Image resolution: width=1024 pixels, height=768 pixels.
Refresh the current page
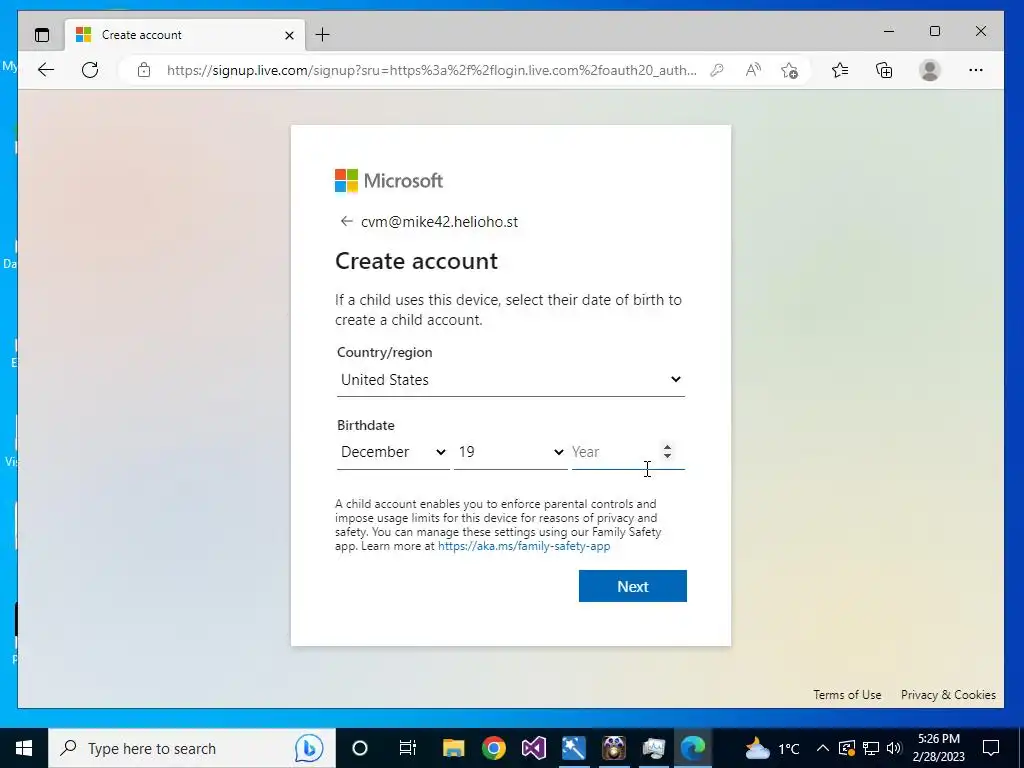coord(90,70)
